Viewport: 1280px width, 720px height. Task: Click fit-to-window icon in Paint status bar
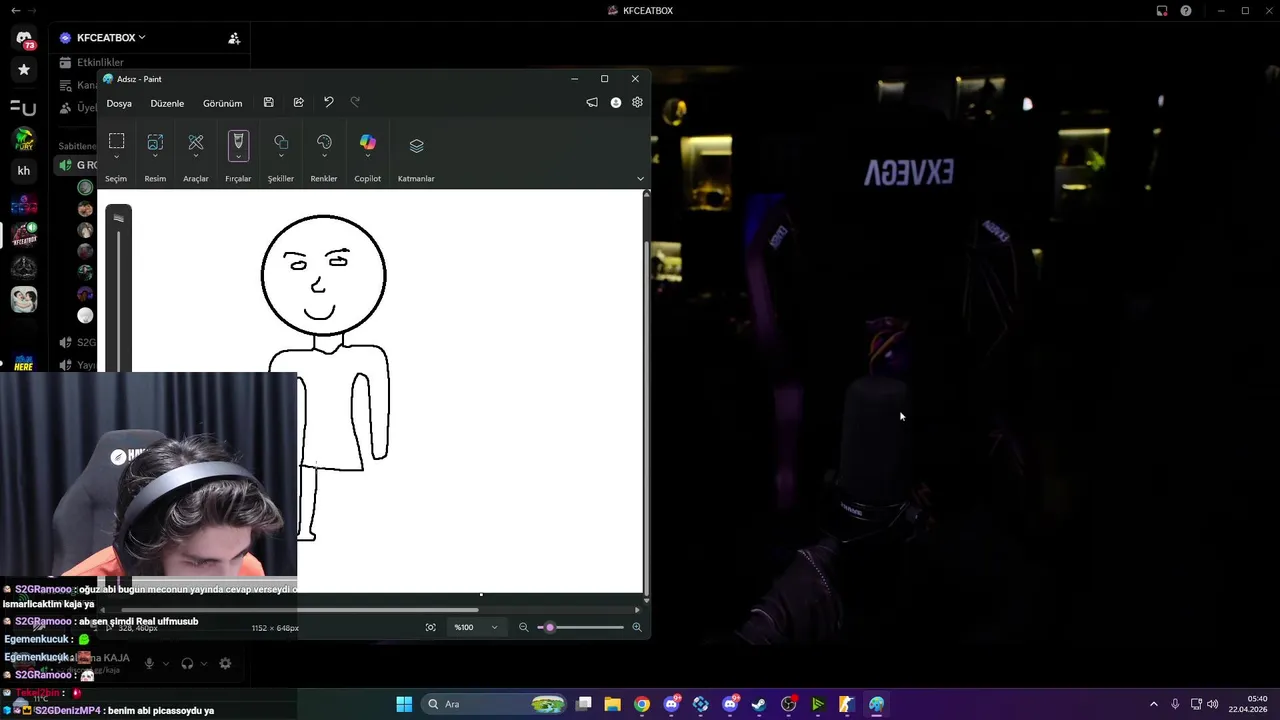point(431,627)
